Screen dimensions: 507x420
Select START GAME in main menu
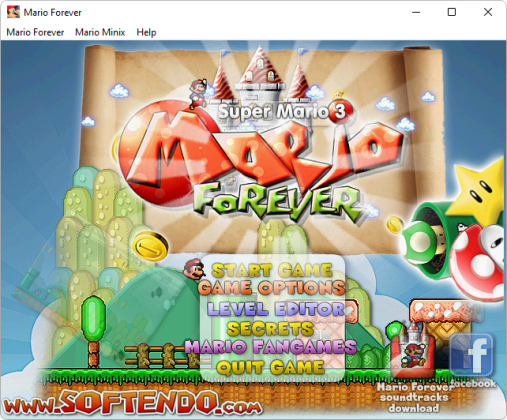coord(272,271)
